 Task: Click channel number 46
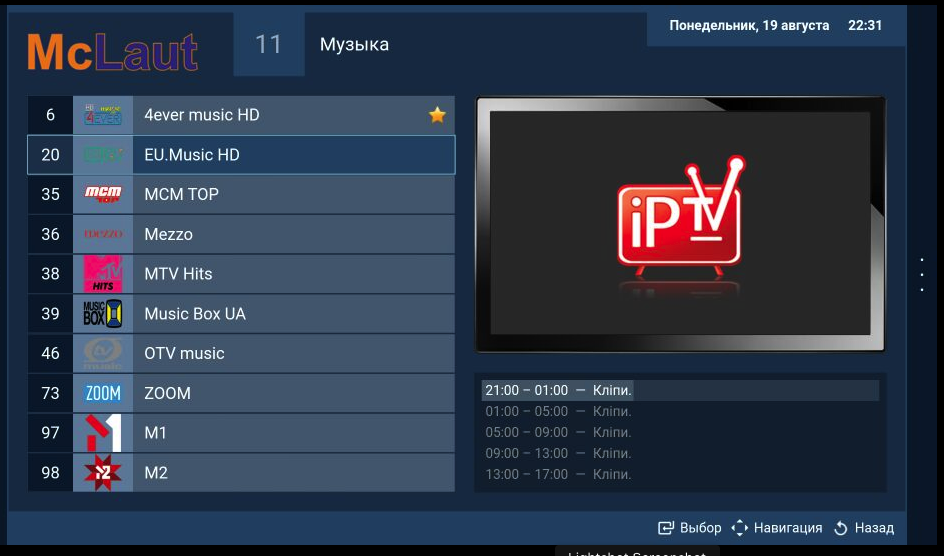coord(51,353)
